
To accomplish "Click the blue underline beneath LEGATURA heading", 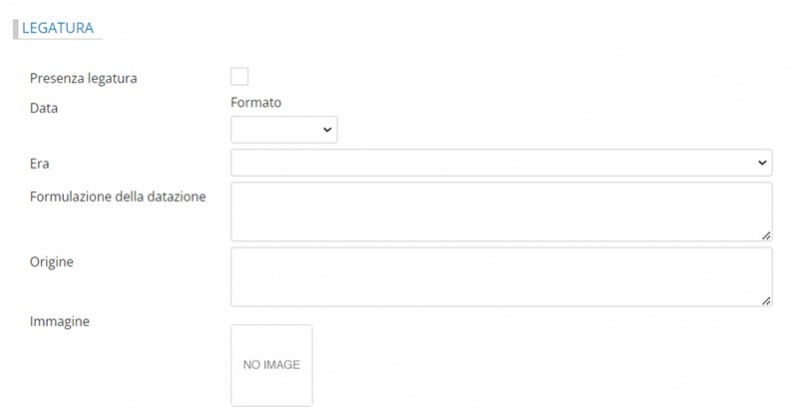I will [58, 40].
